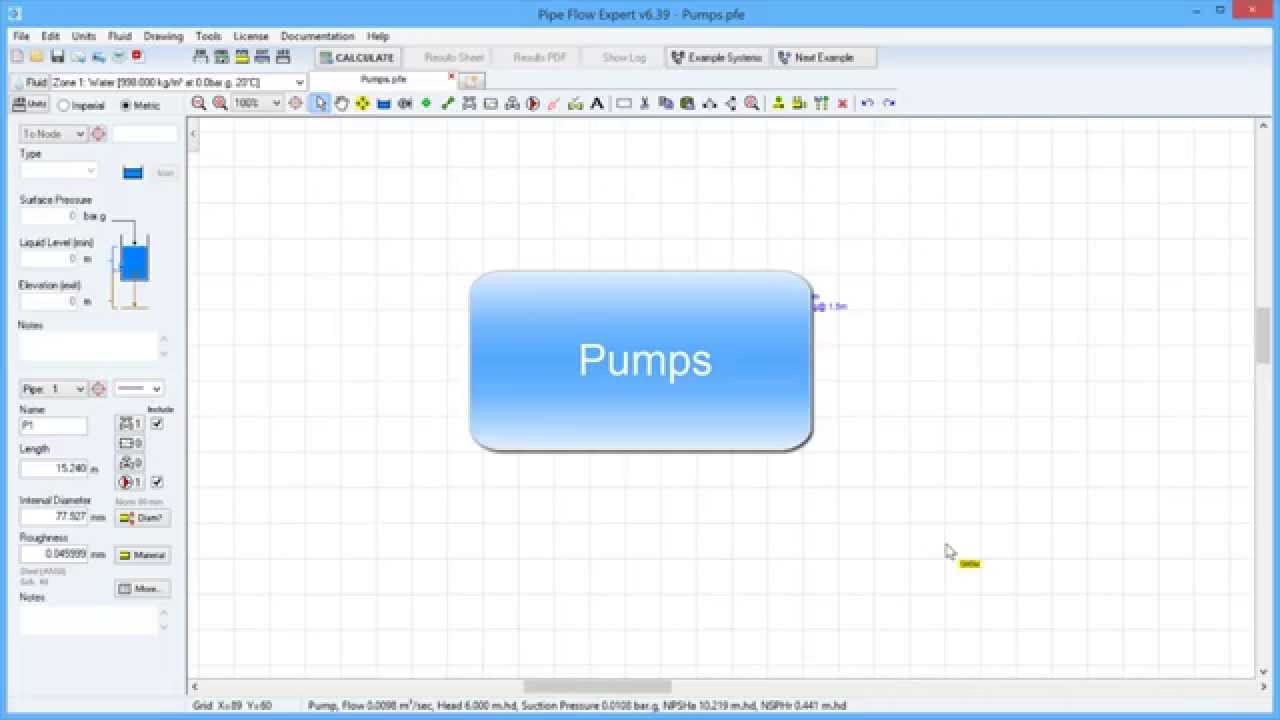Switch to the Pumps.pfe tab
Screen dimensions: 1280x720
pyautogui.click(x=383, y=79)
